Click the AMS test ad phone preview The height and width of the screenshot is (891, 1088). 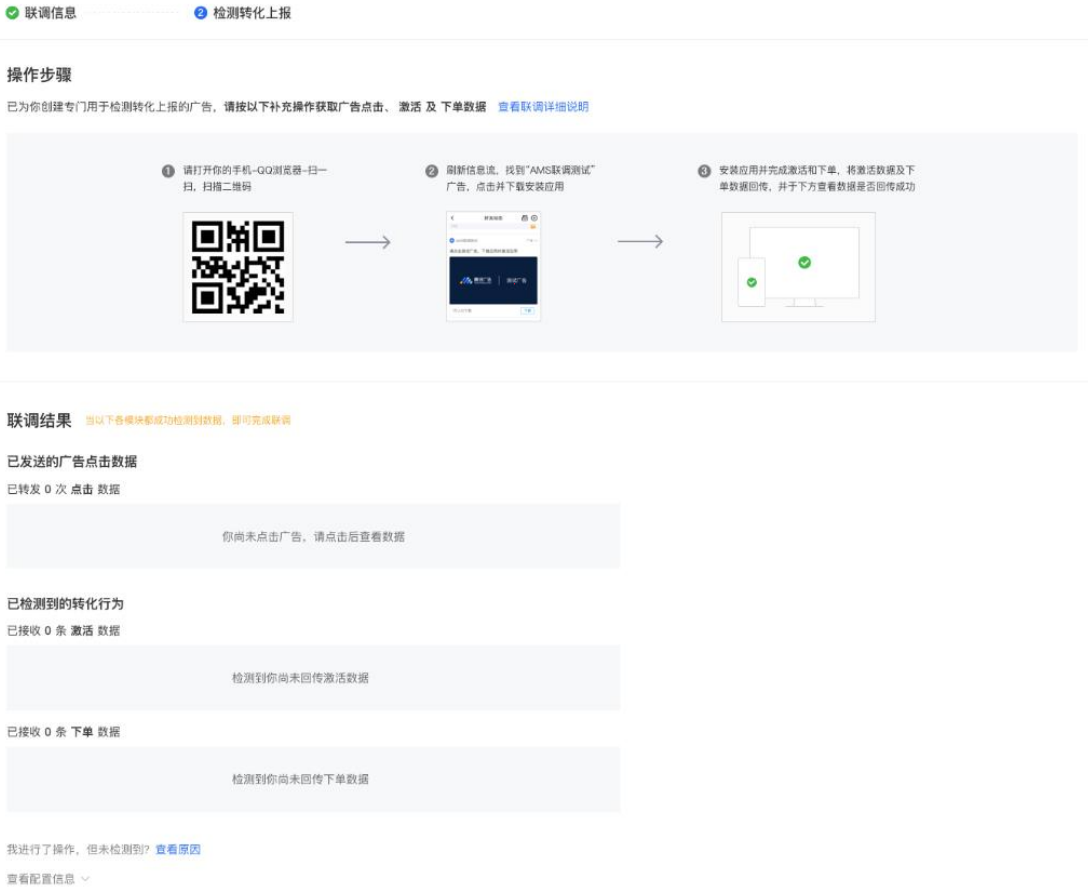click(x=493, y=266)
